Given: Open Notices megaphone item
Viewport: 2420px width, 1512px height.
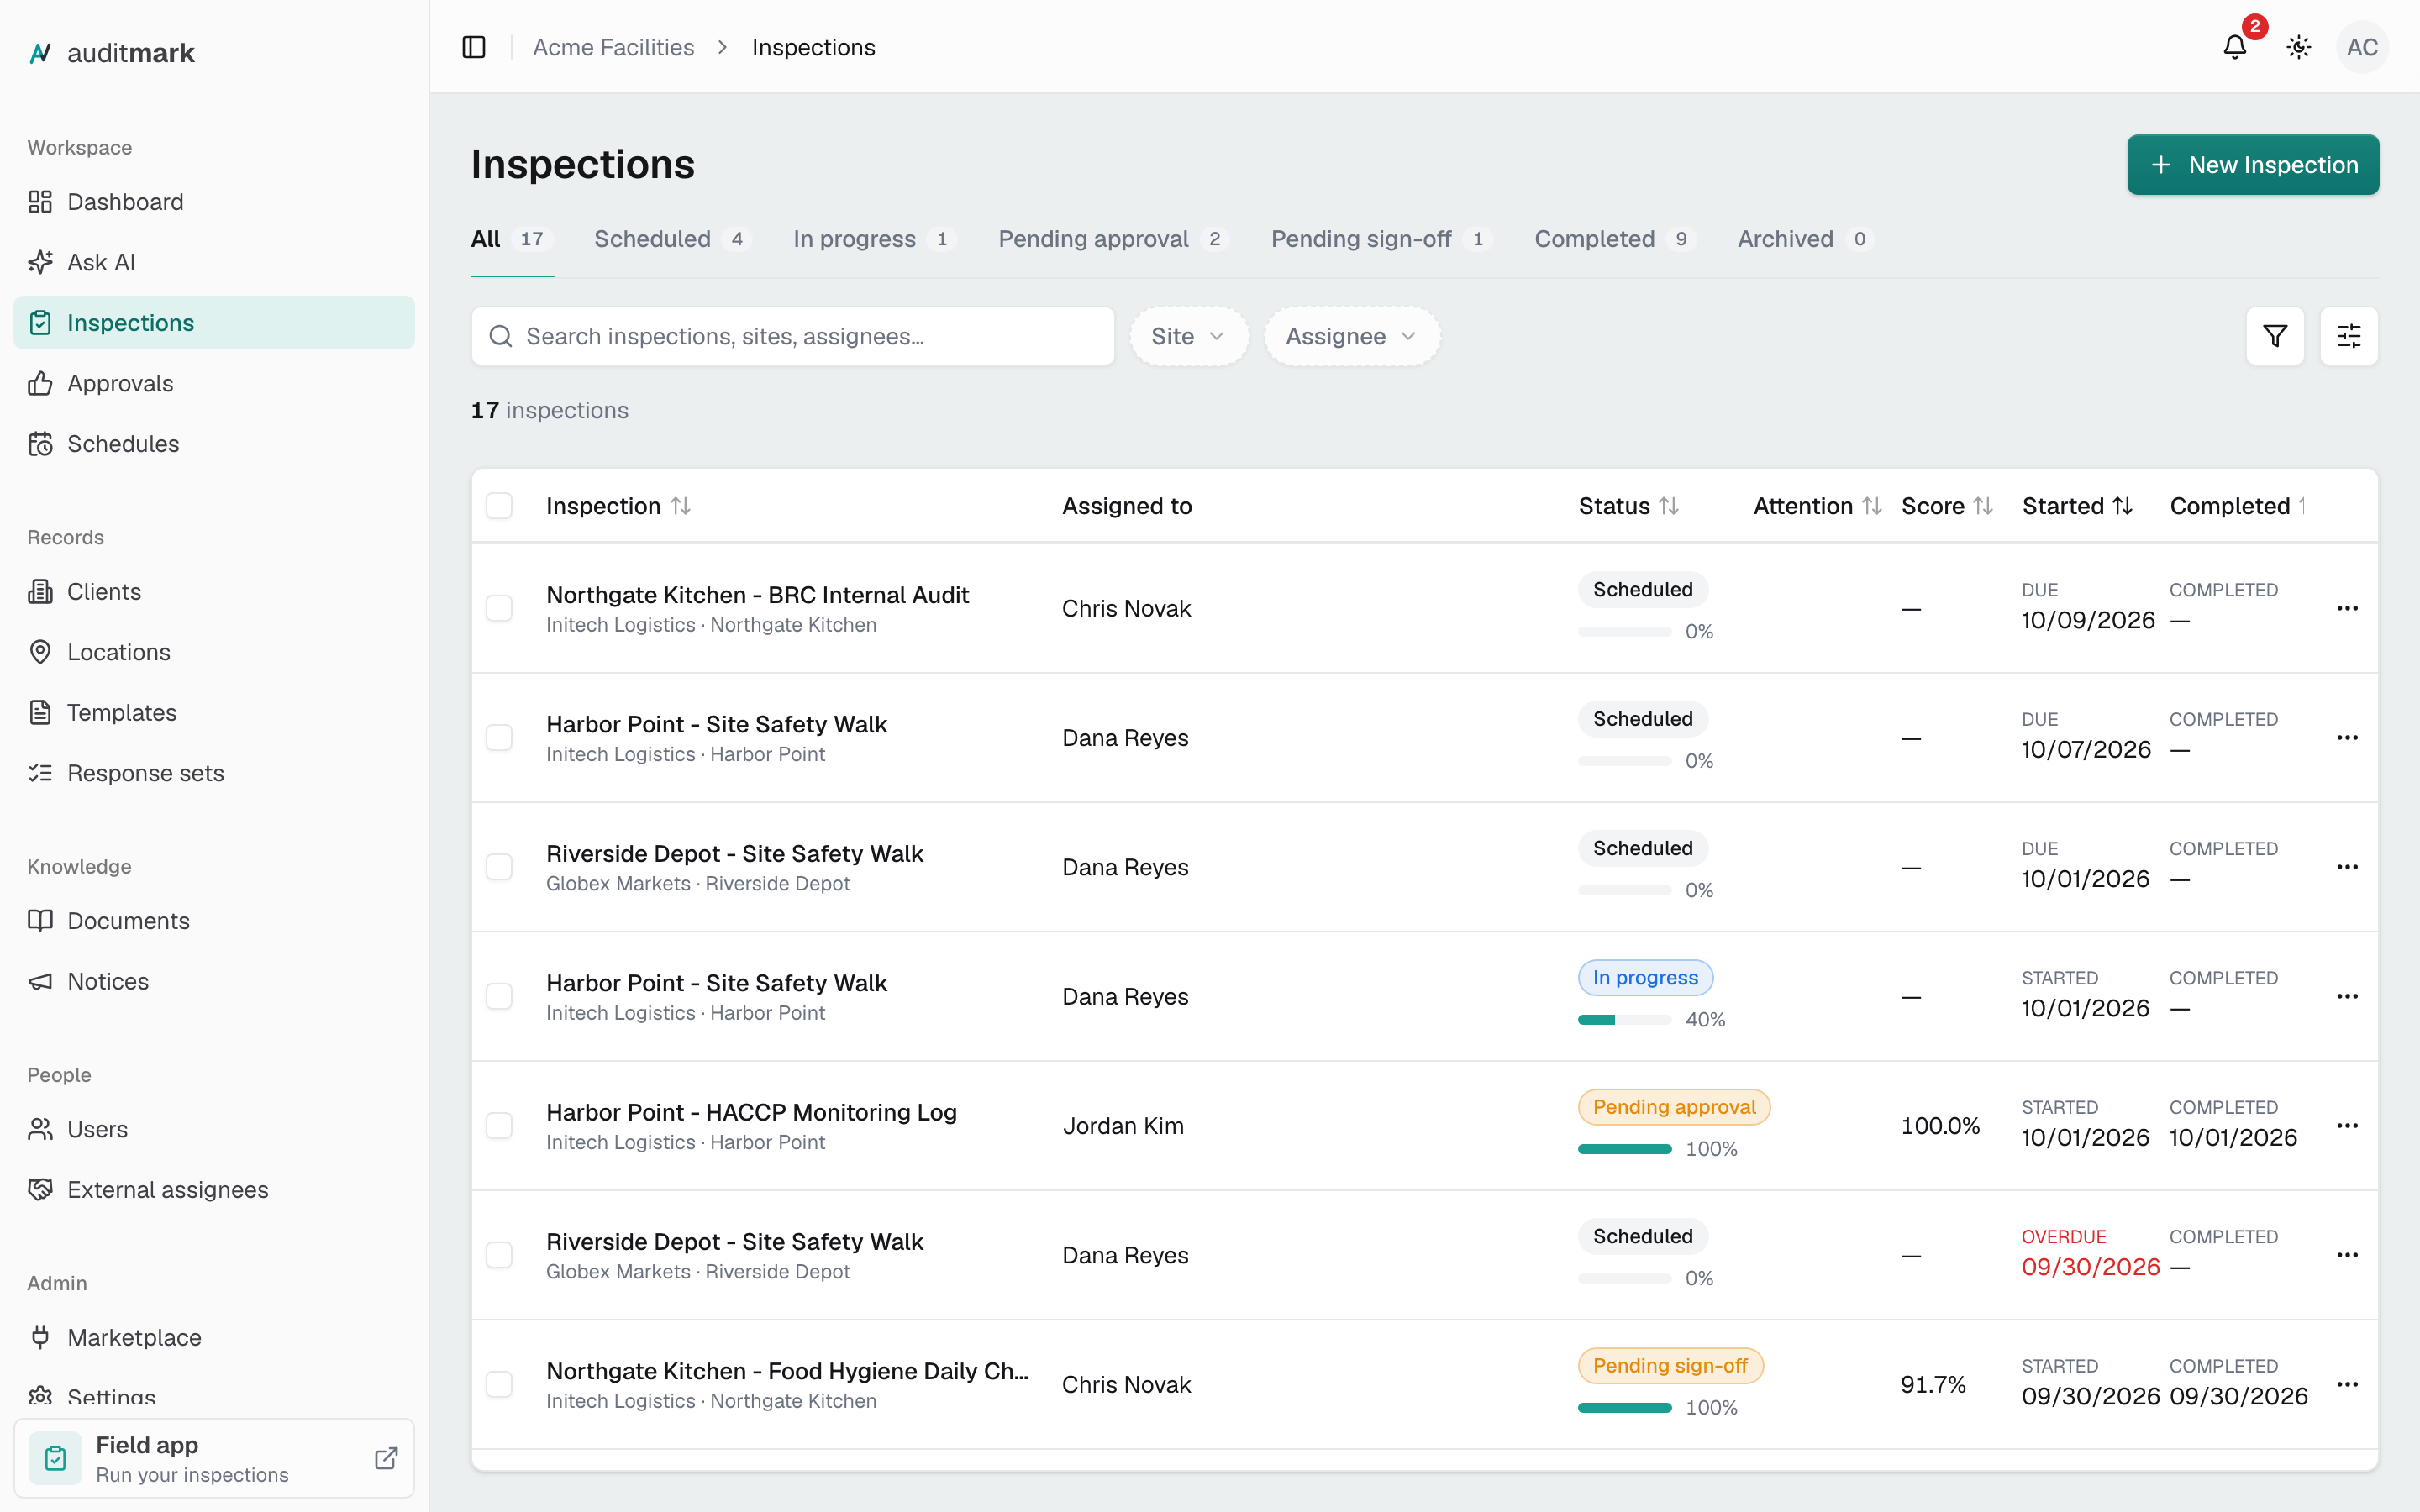Looking at the screenshot, I should [214, 981].
